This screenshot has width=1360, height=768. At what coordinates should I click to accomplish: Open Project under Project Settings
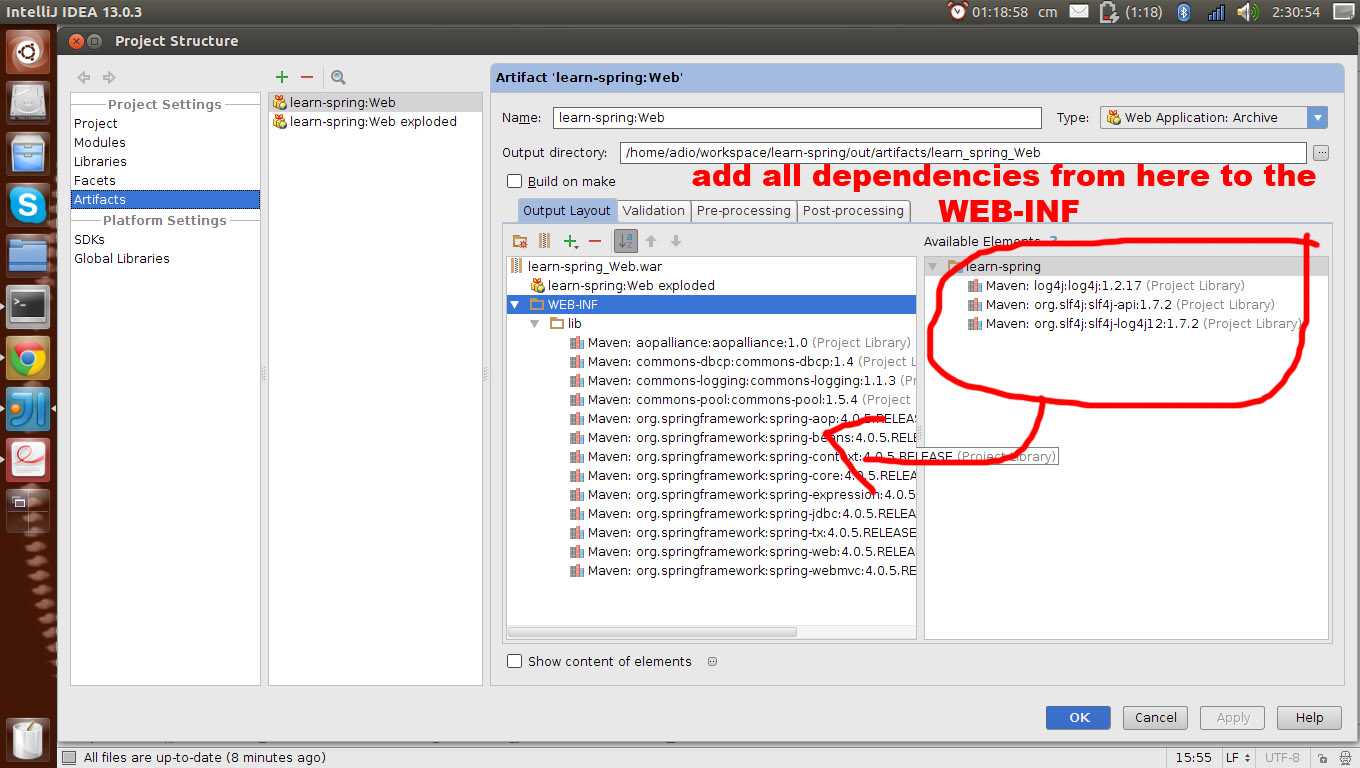coord(96,123)
